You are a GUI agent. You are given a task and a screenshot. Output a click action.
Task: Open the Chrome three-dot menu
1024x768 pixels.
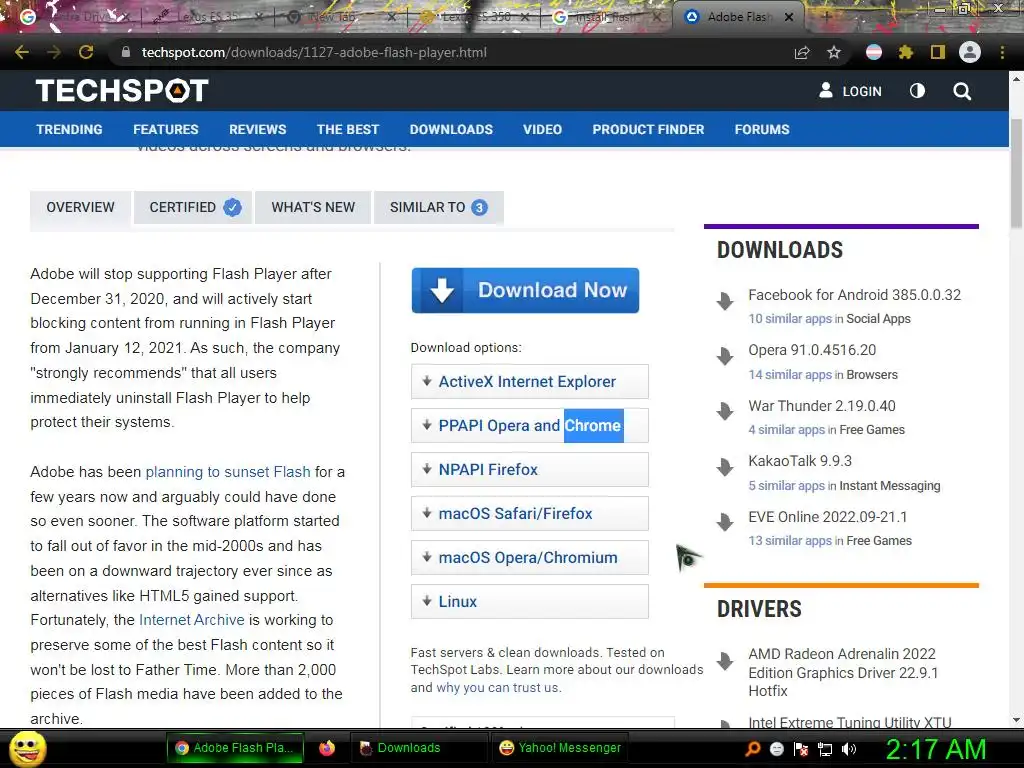pos(1002,52)
